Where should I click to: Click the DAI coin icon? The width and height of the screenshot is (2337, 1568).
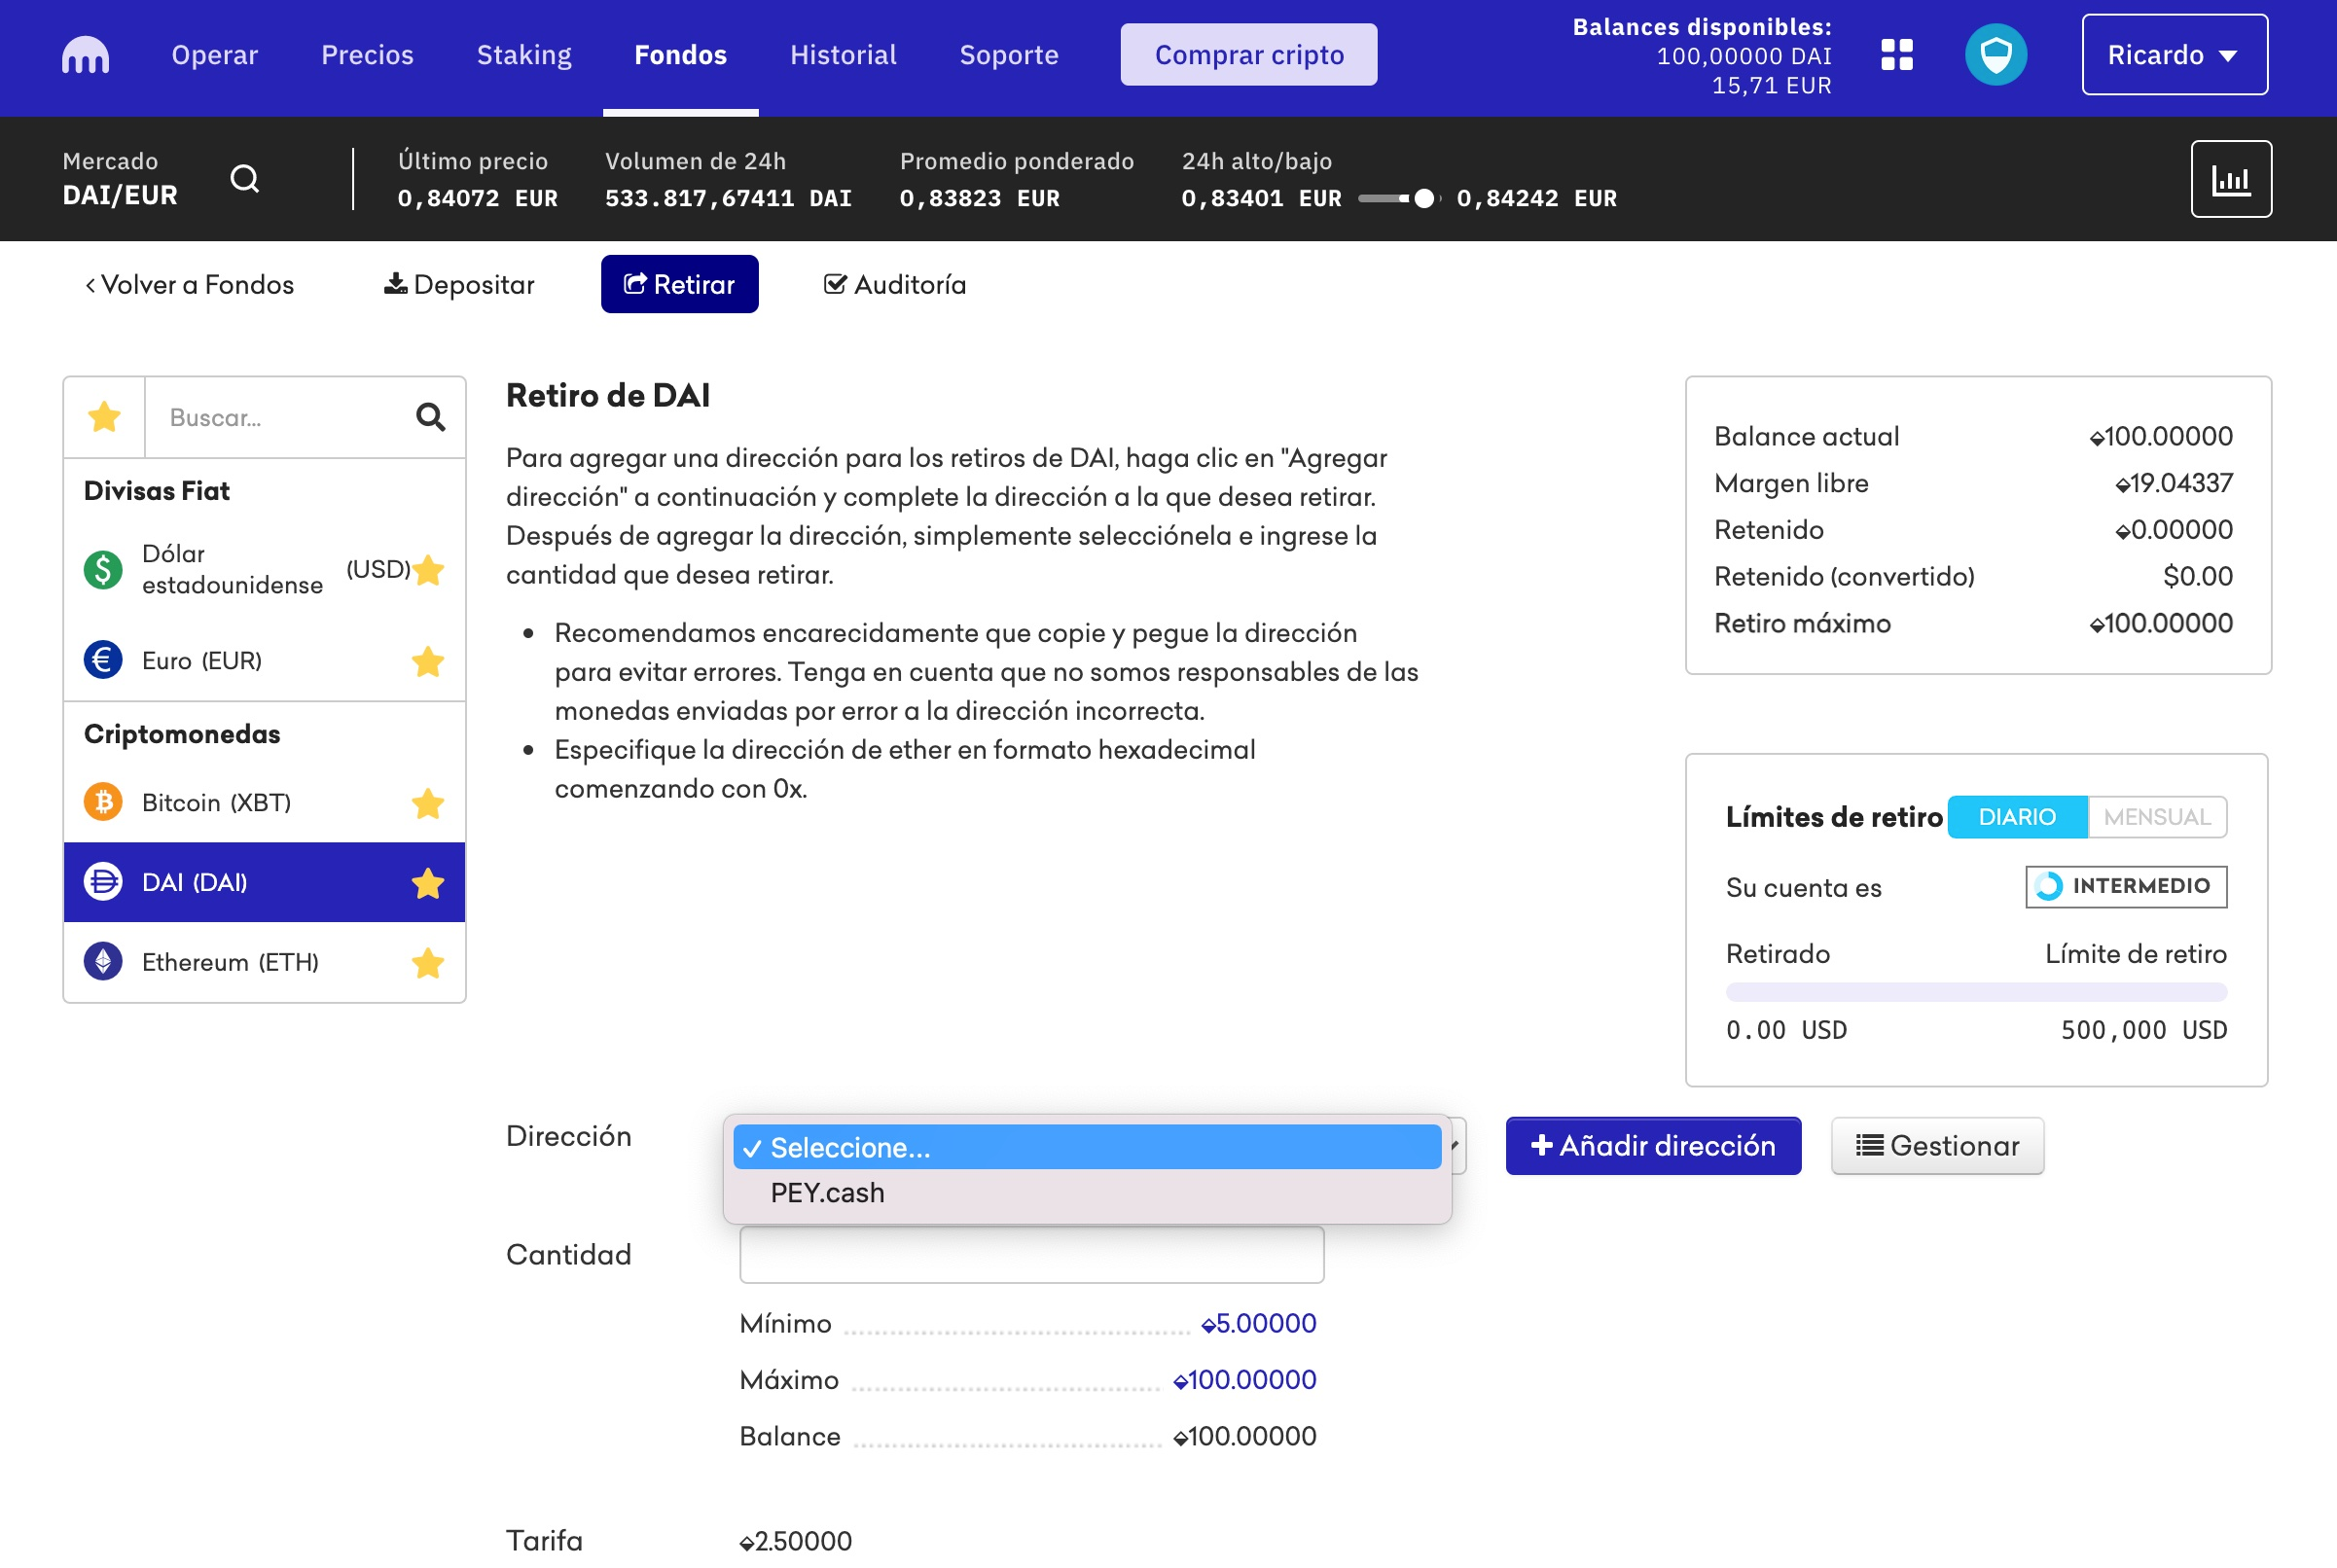(x=103, y=882)
